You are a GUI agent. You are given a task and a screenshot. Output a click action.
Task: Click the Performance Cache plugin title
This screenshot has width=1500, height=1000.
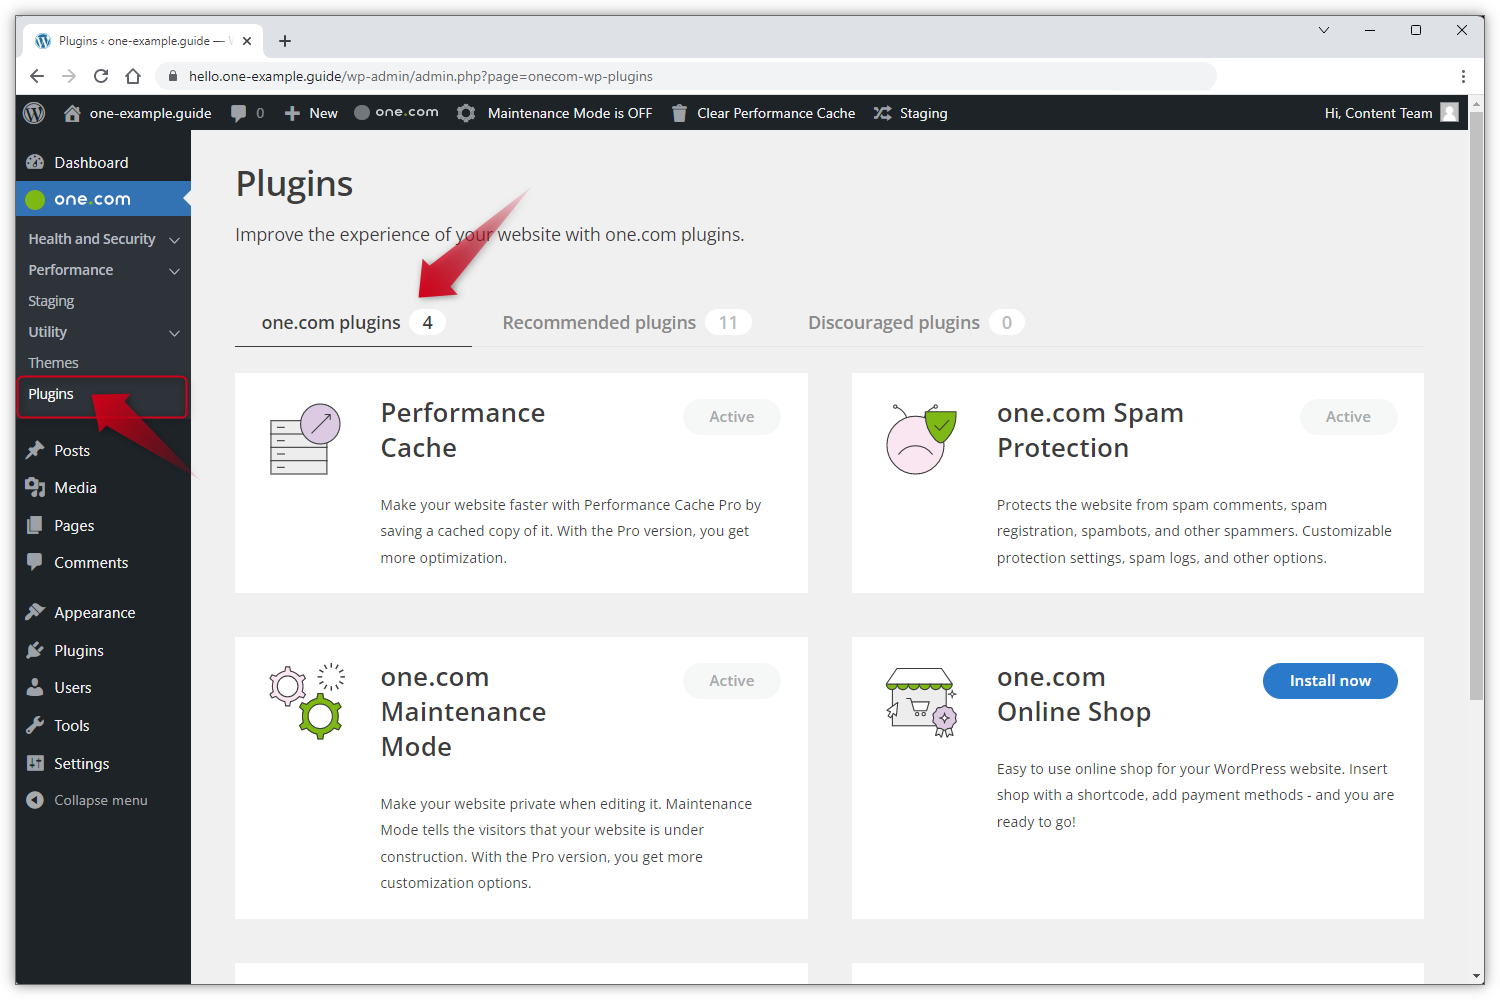pyautogui.click(x=463, y=430)
